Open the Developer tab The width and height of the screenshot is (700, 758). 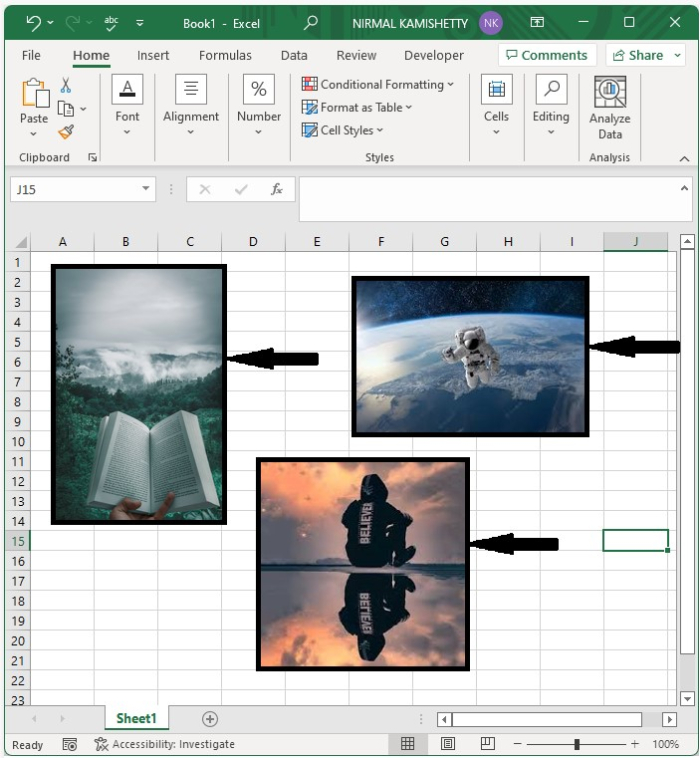click(x=434, y=56)
